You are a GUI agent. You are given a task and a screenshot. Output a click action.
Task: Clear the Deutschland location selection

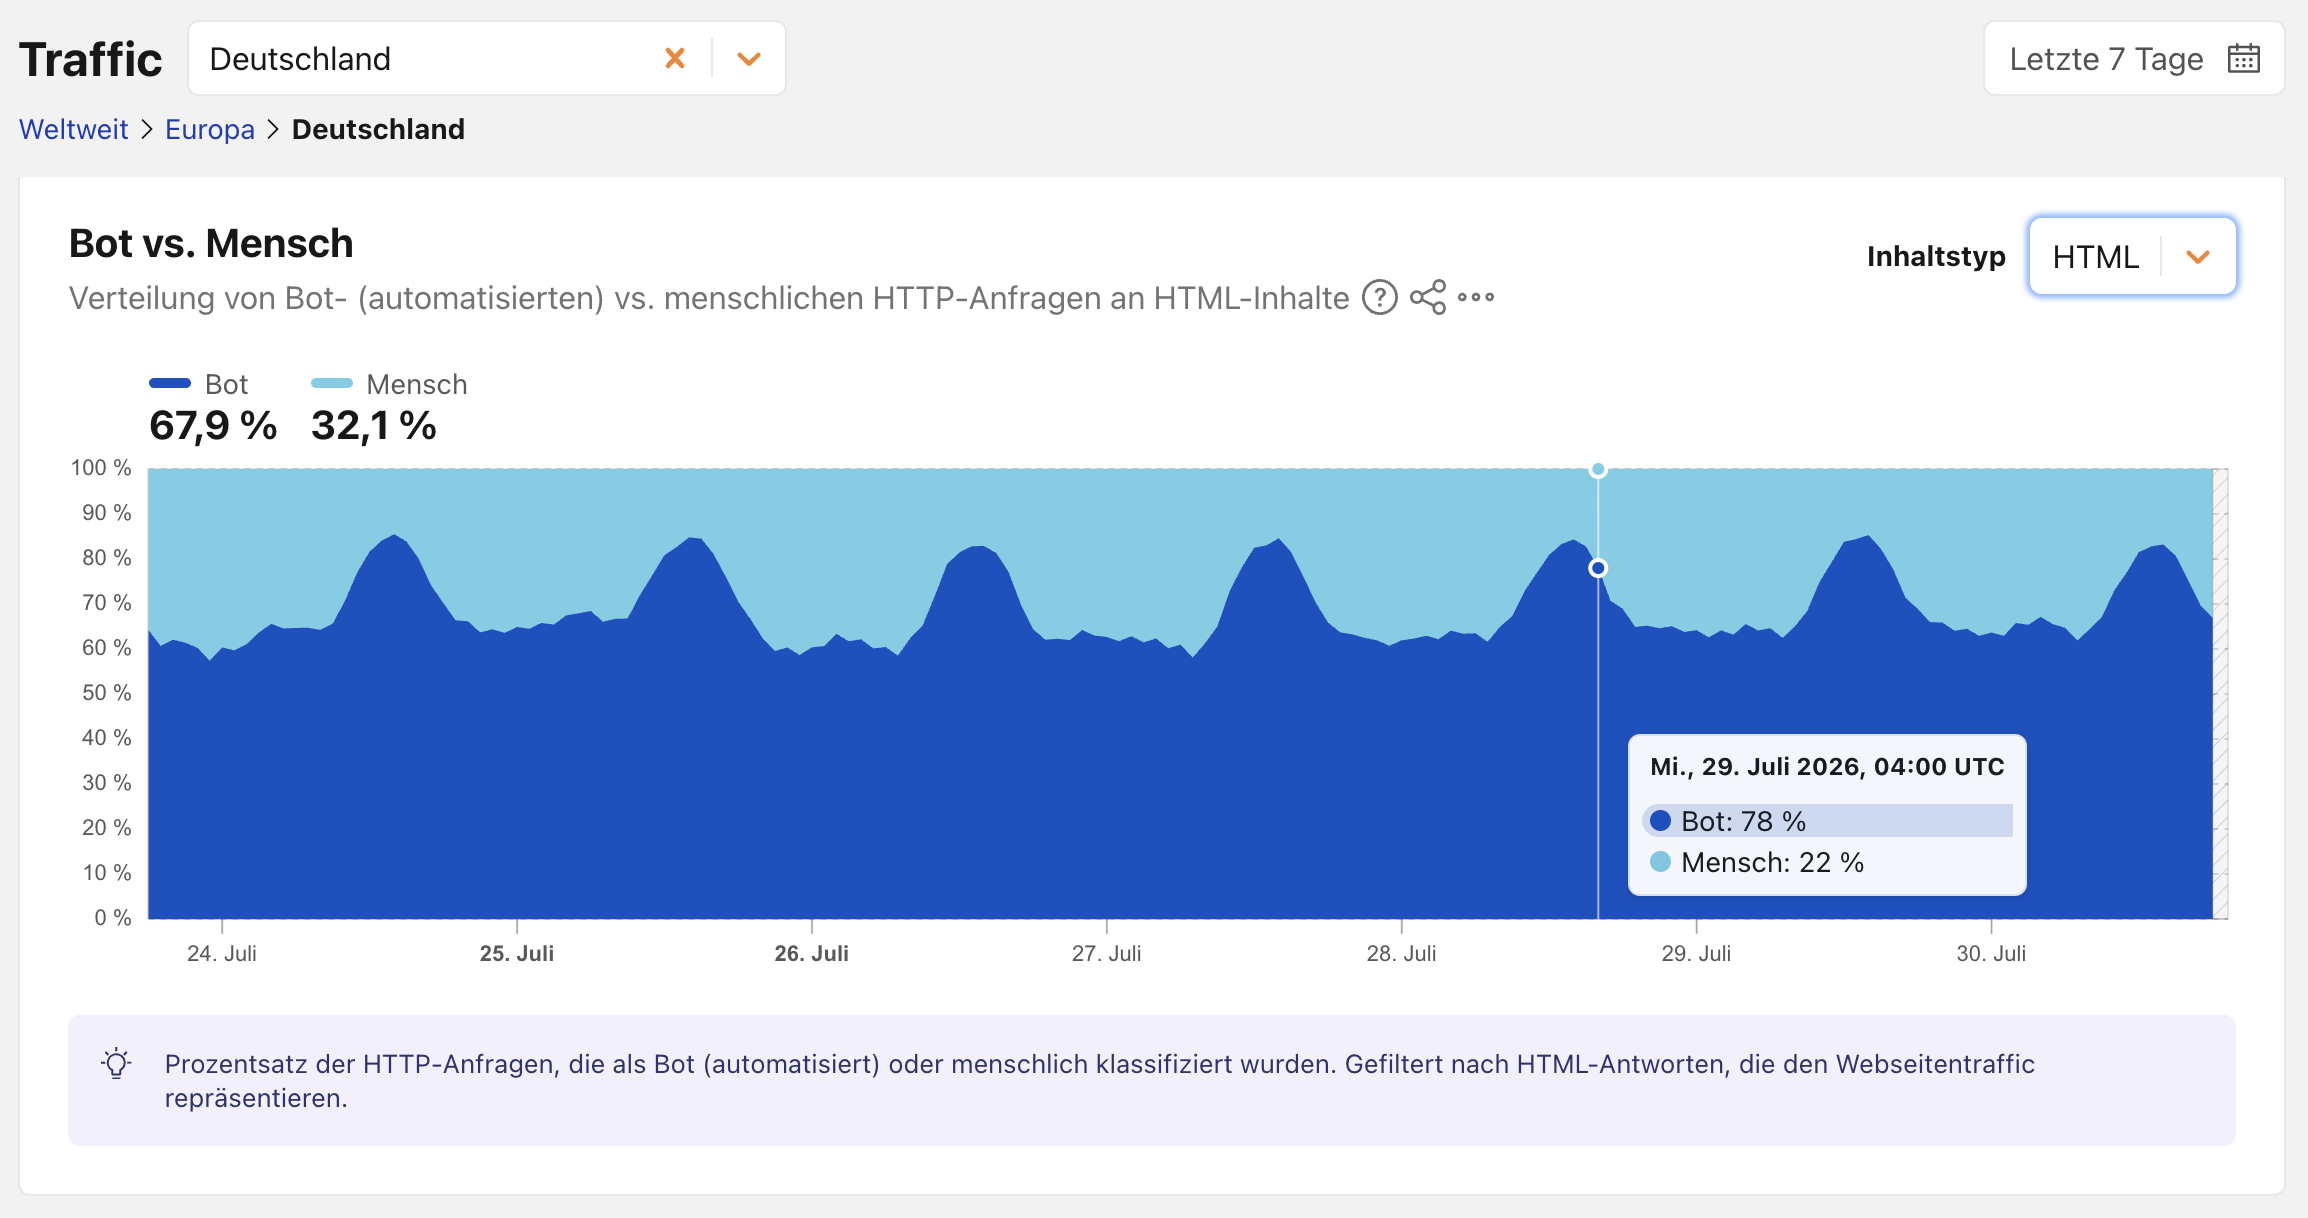tap(675, 59)
